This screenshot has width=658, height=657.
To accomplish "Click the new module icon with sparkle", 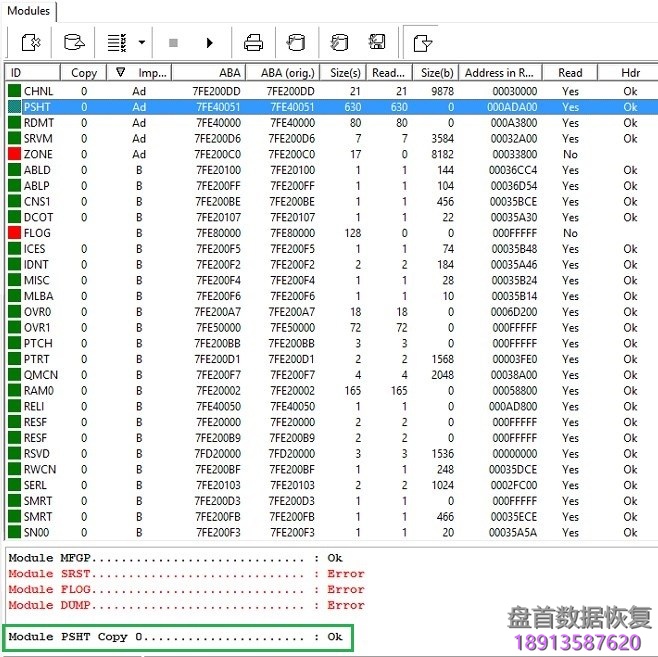I will 31,42.
